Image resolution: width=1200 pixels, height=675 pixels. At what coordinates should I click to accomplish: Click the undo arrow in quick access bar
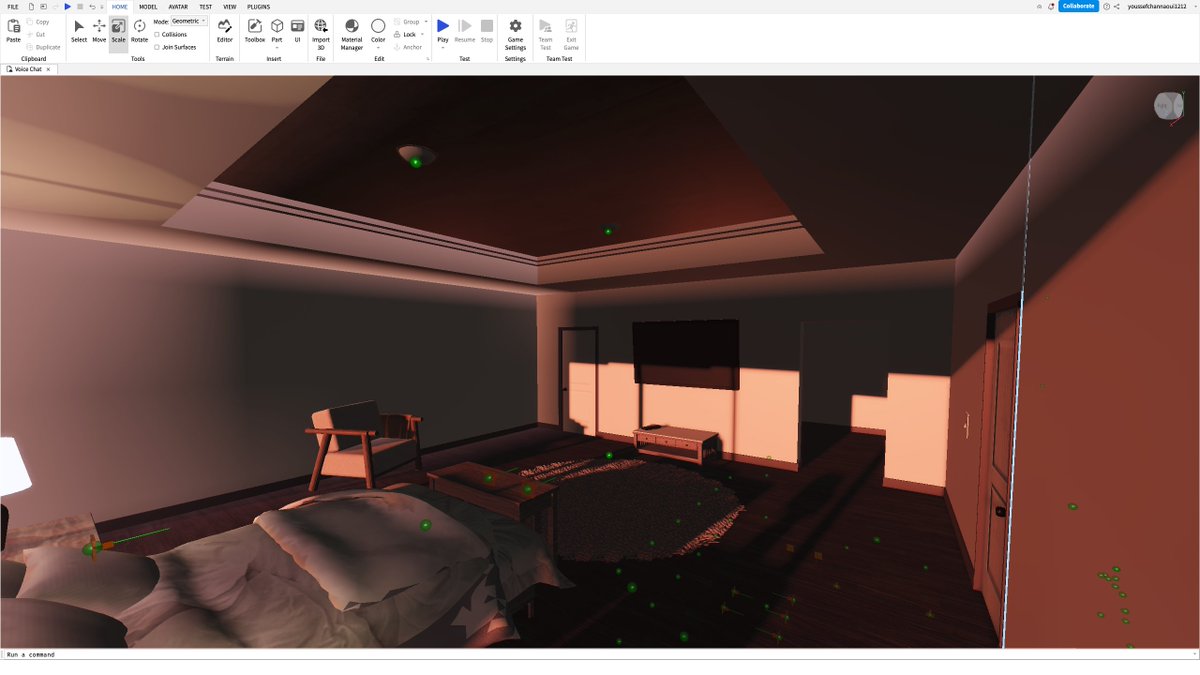[x=92, y=6]
